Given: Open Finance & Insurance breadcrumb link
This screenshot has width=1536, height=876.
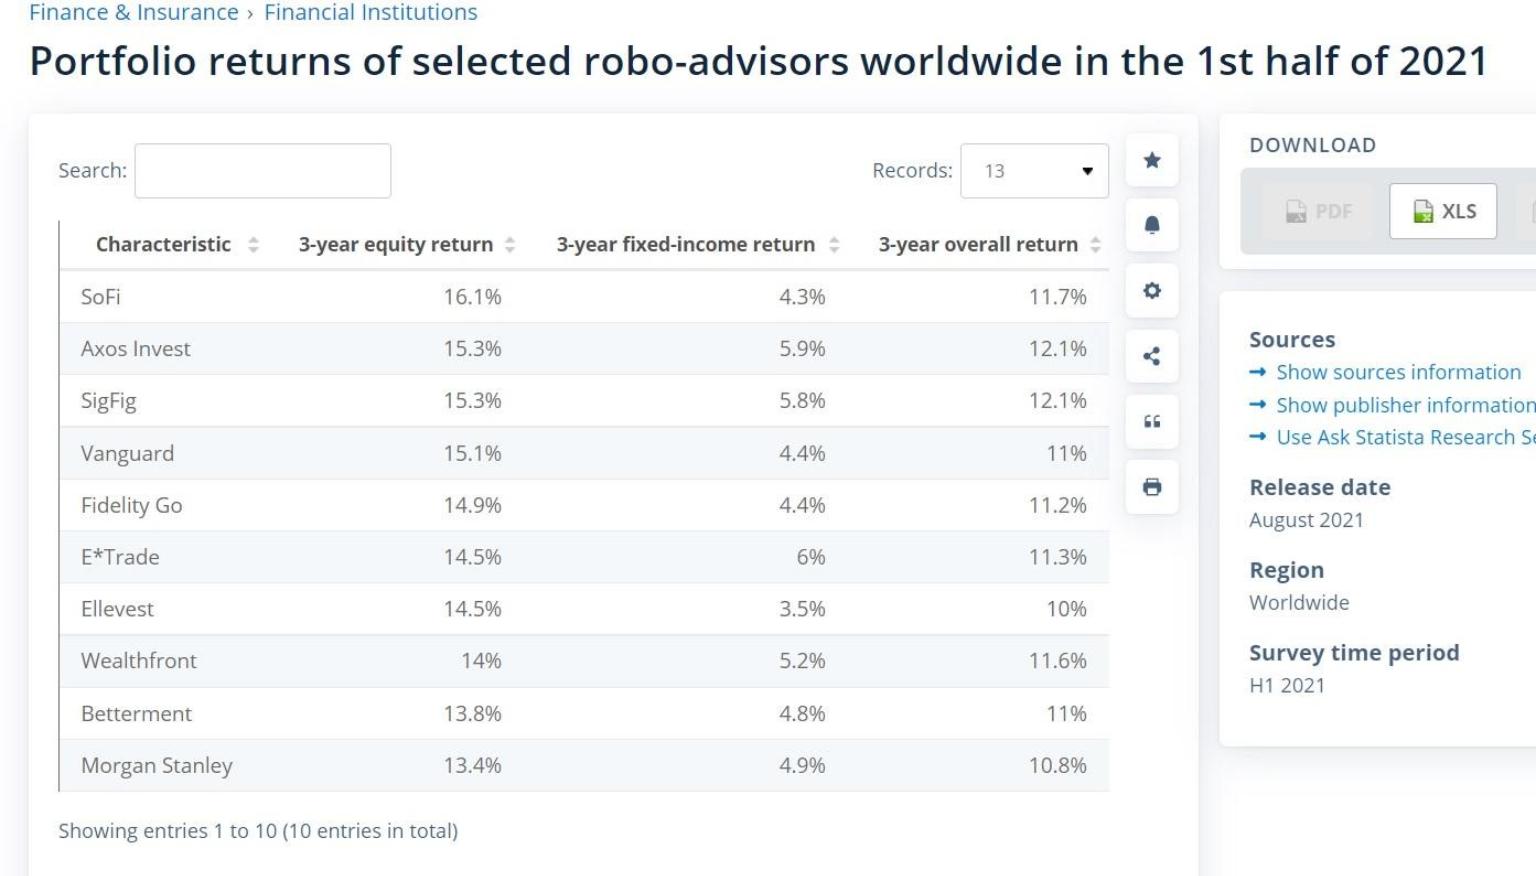Looking at the screenshot, I should tap(134, 13).
